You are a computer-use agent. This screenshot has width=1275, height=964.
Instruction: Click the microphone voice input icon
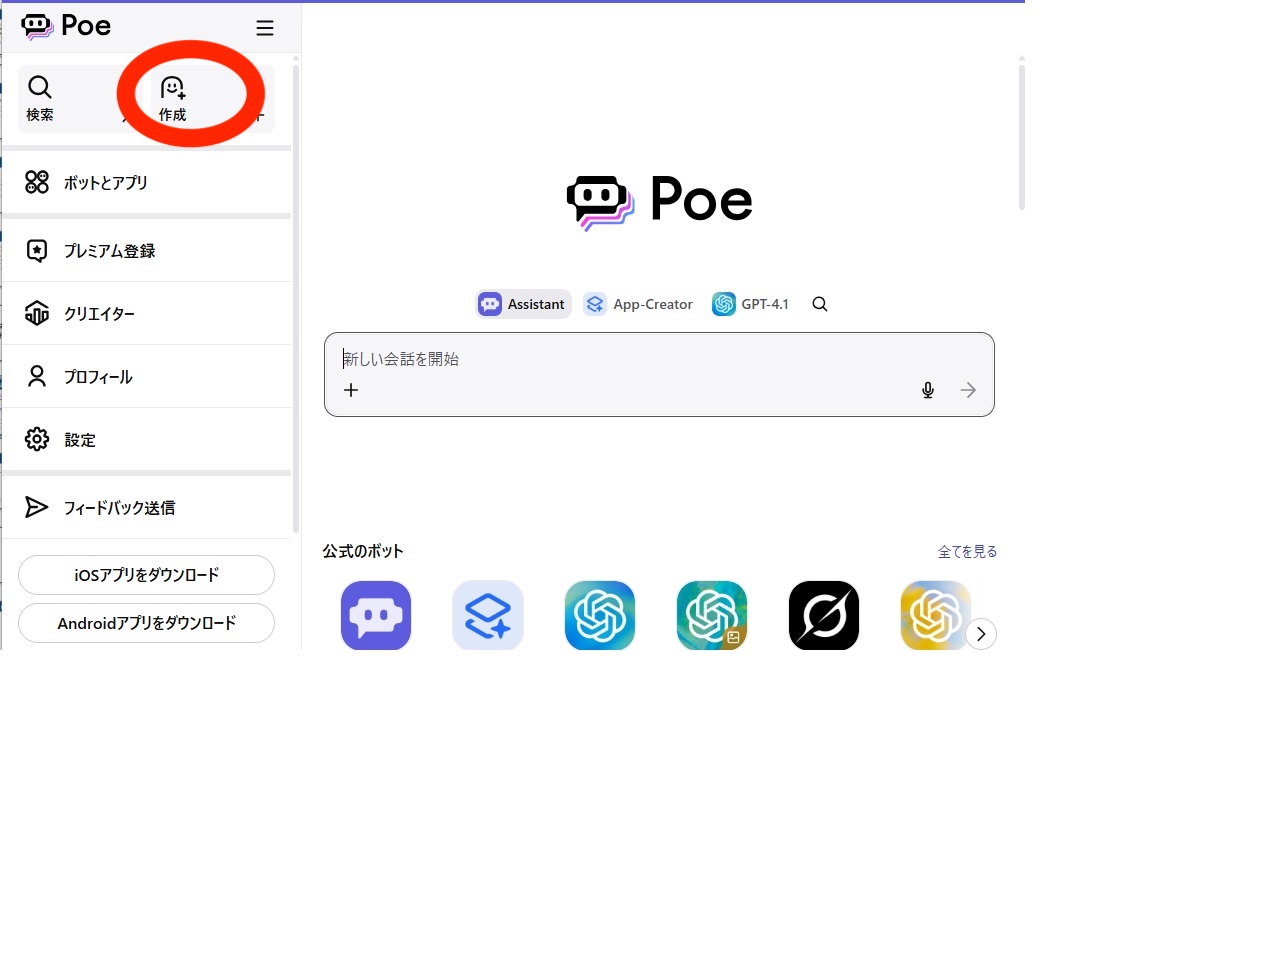[928, 390]
